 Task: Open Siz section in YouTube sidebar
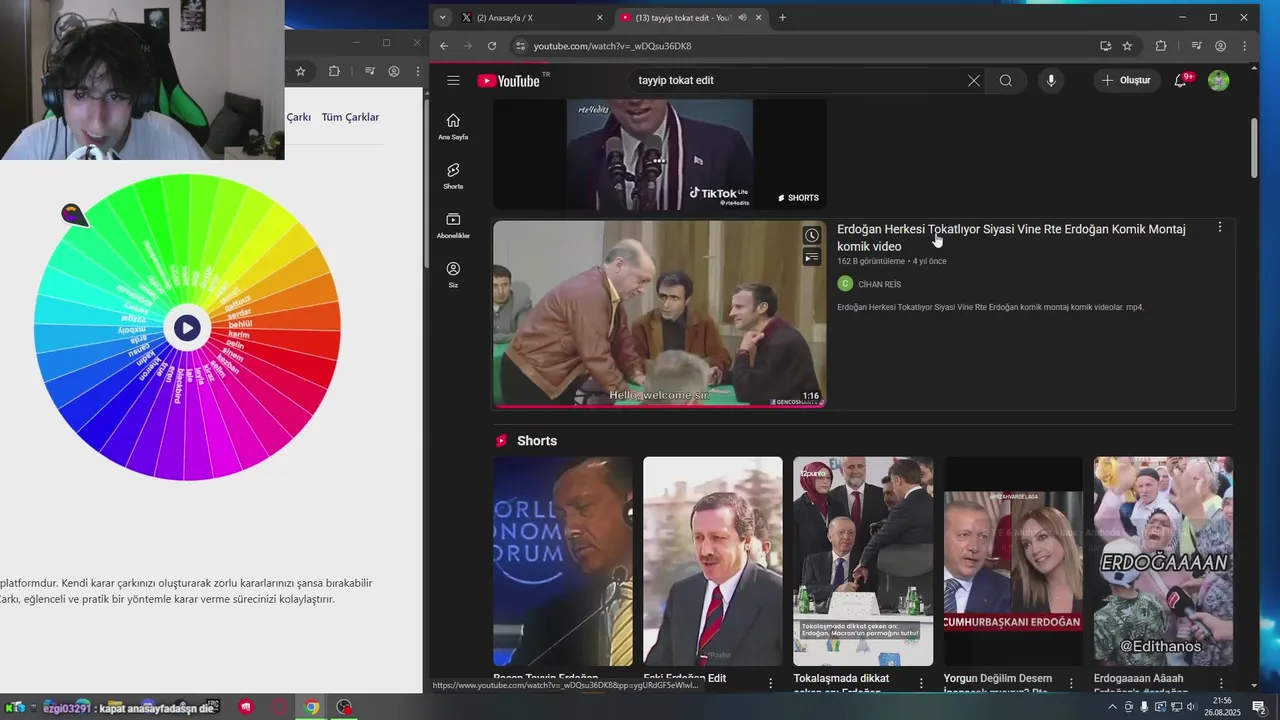click(453, 274)
